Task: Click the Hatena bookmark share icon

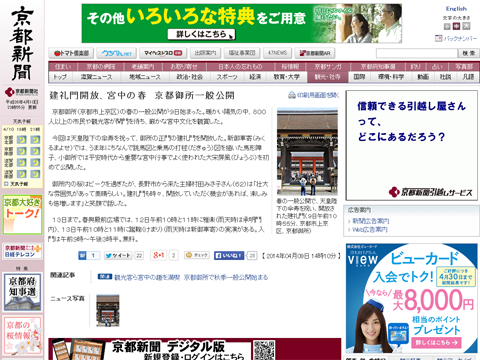Action: pyautogui.click(x=82, y=256)
